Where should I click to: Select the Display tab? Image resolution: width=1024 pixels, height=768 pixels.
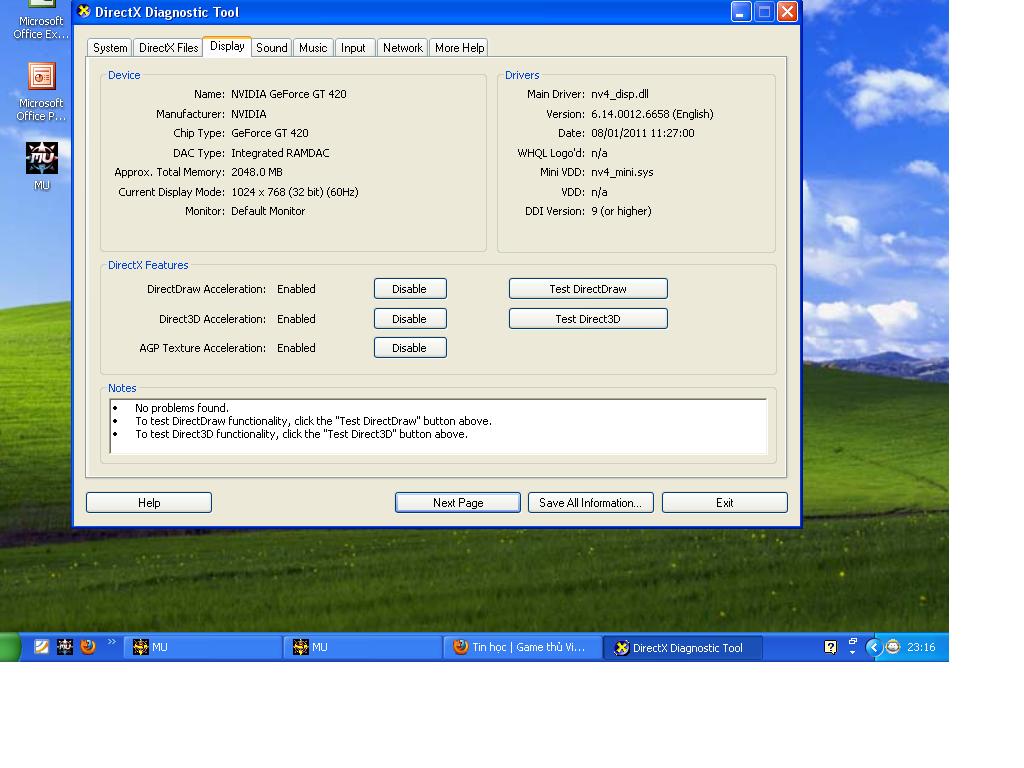[x=227, y=46]
